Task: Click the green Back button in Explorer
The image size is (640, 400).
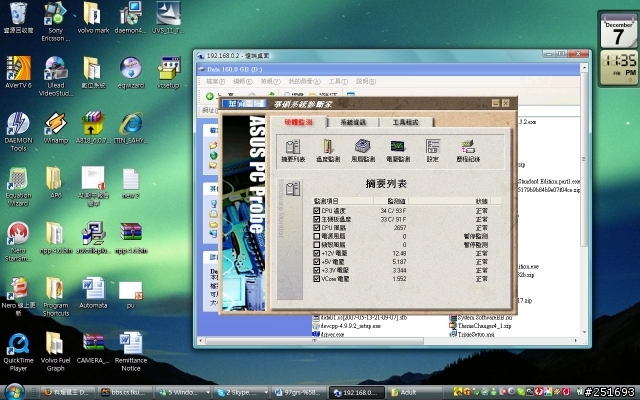Action: 210,96
